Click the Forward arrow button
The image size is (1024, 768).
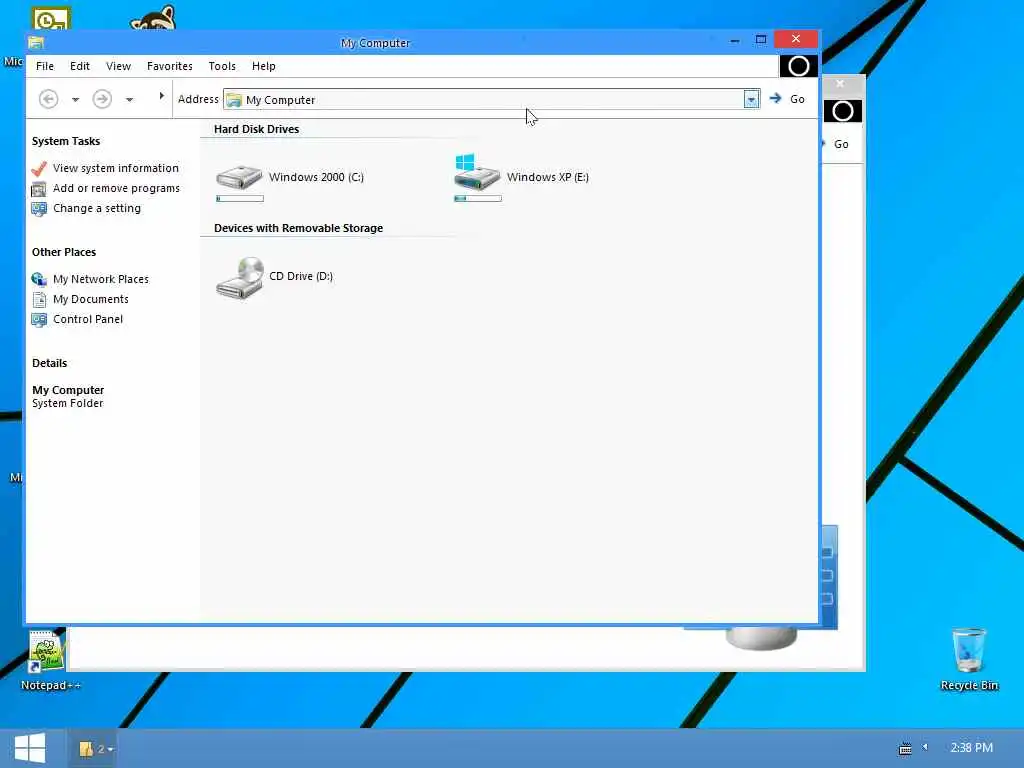click(102, 99)
